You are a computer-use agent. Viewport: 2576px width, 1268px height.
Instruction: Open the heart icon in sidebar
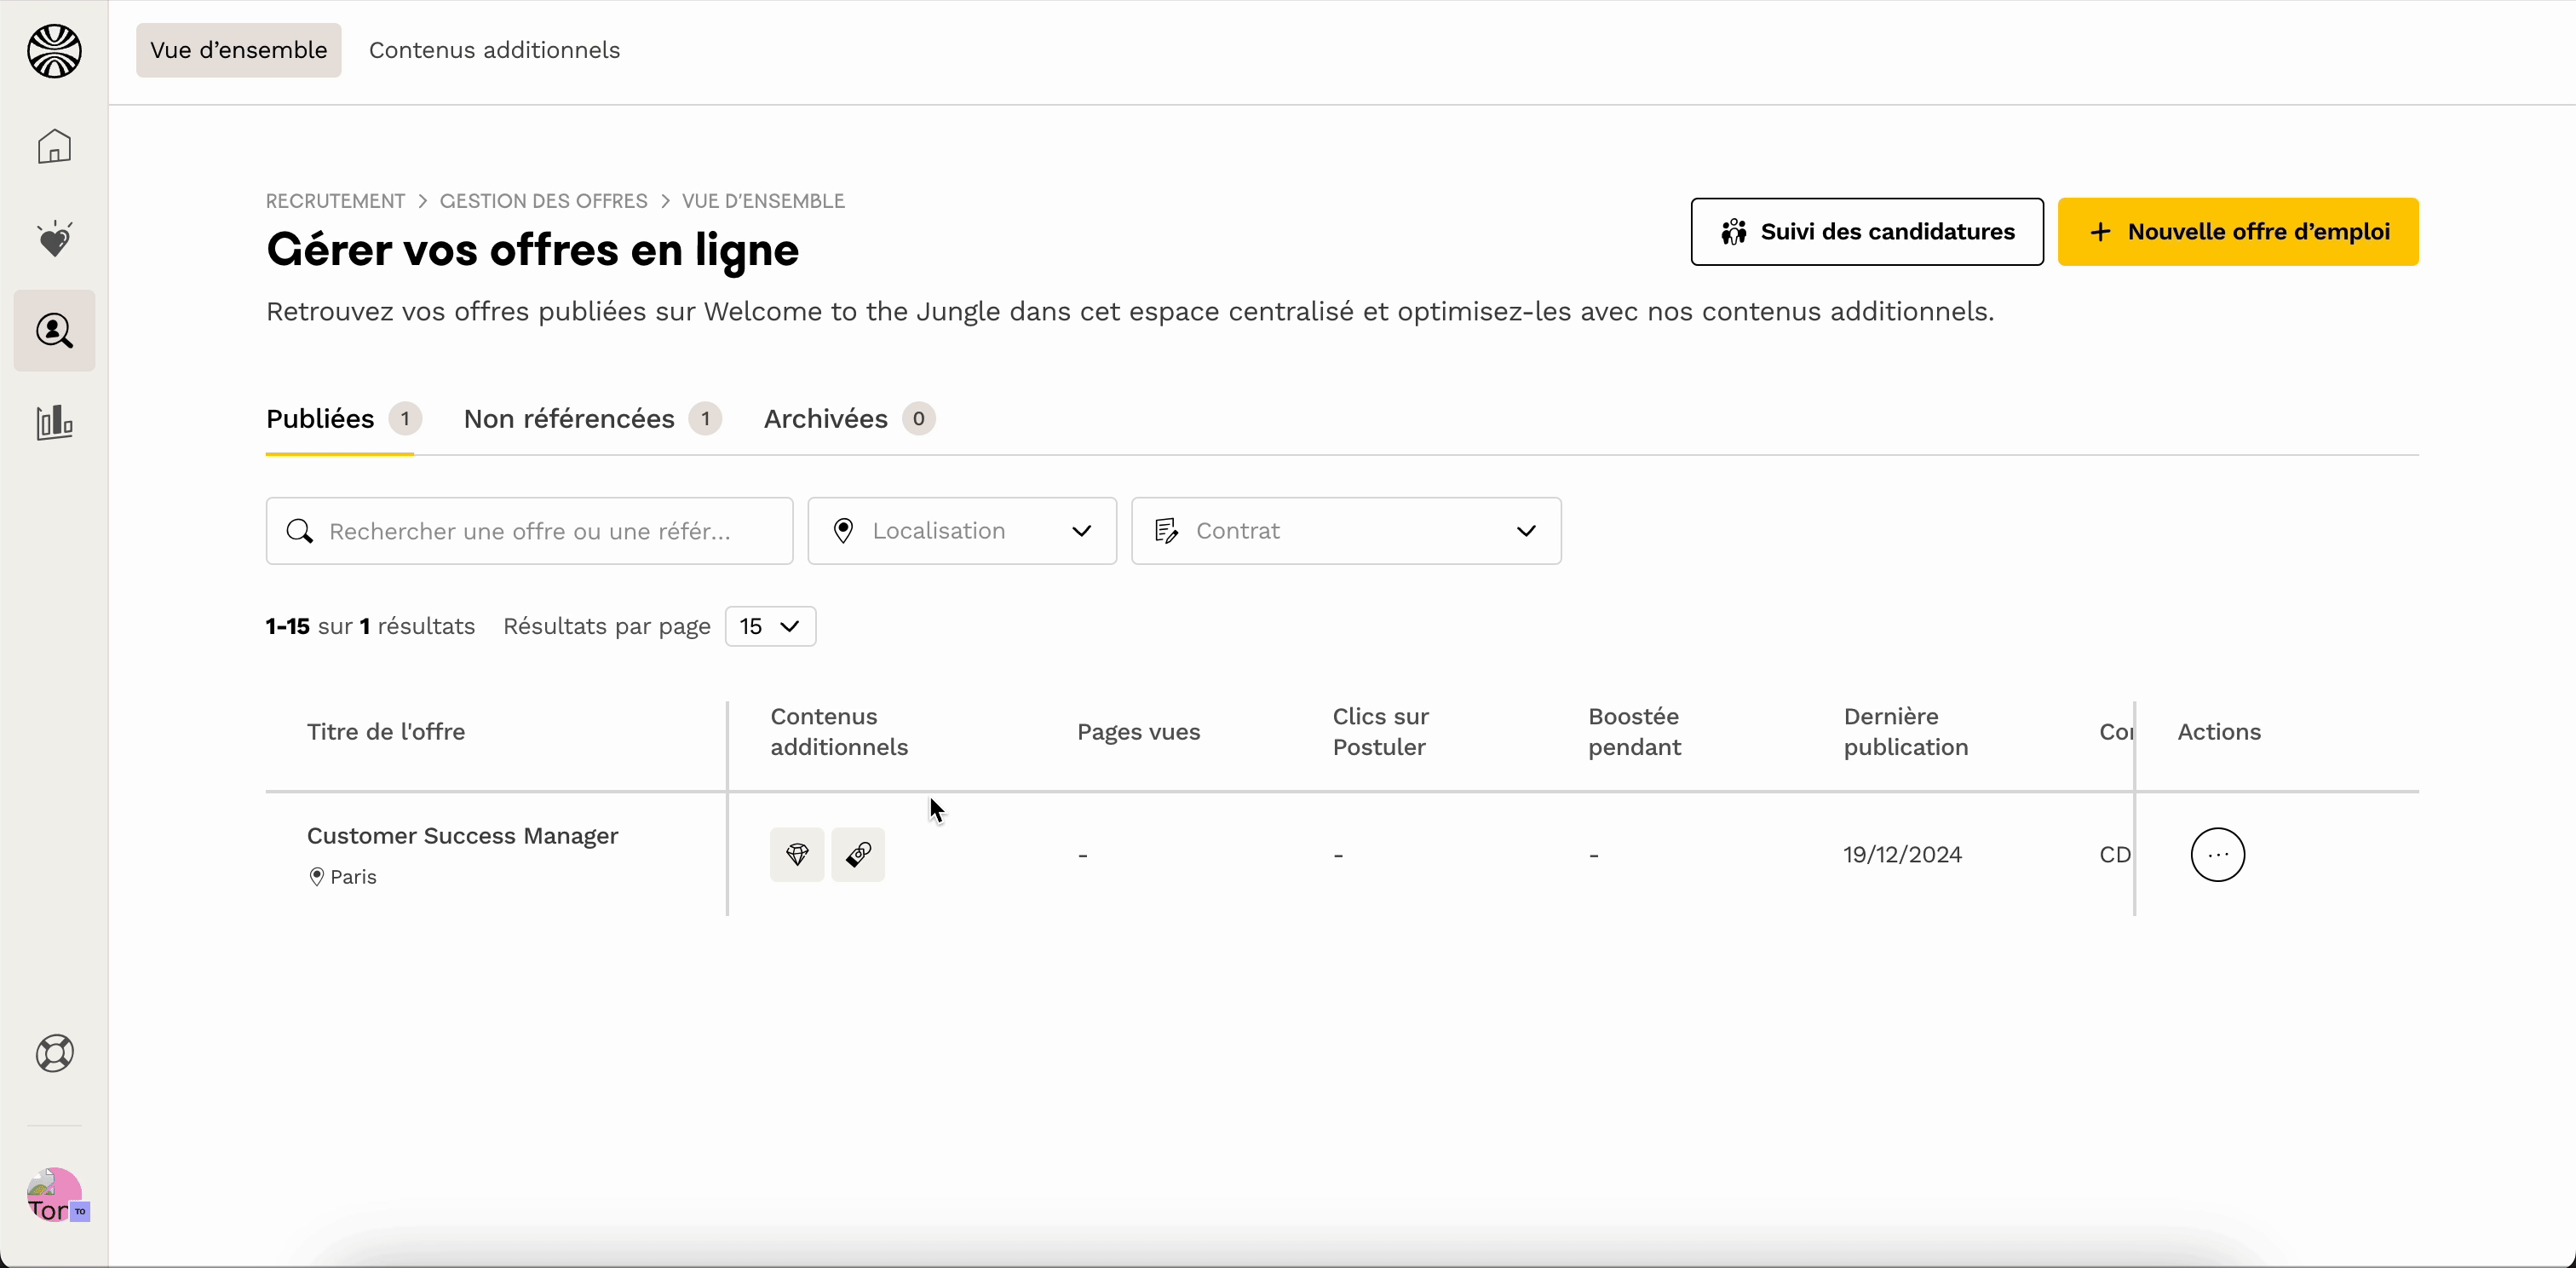click(54, 239)
